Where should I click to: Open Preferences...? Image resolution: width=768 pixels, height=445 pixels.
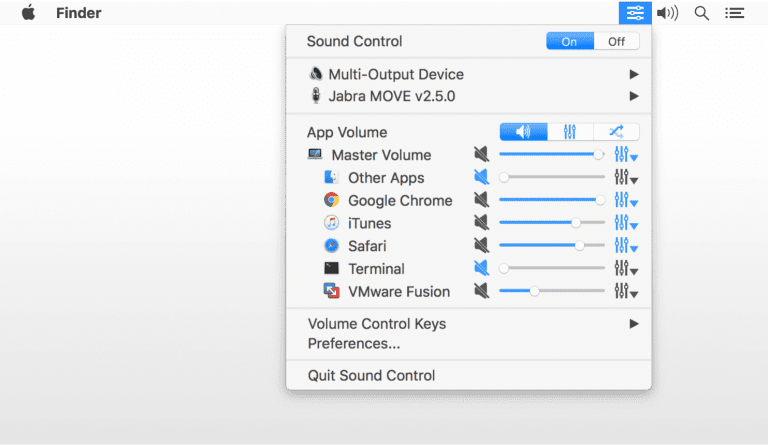(x=354, y=344)
